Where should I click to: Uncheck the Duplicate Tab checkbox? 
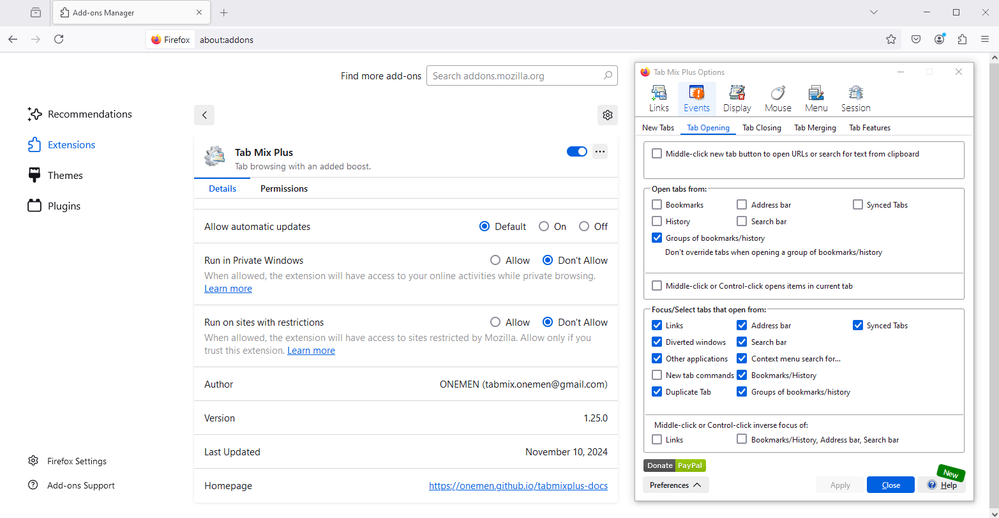(x=657, y=392)
